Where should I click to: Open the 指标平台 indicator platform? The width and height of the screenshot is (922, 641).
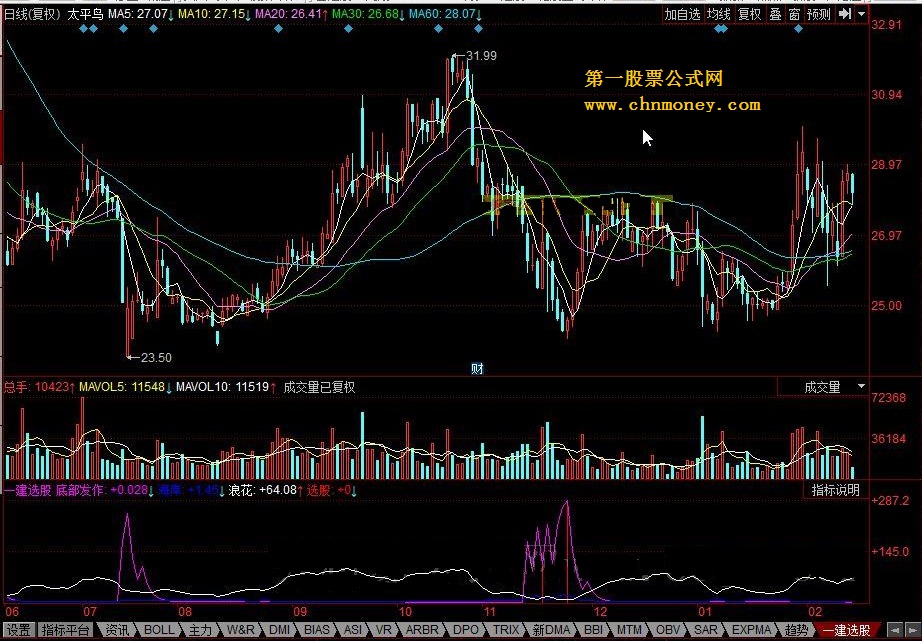(66, 630)
